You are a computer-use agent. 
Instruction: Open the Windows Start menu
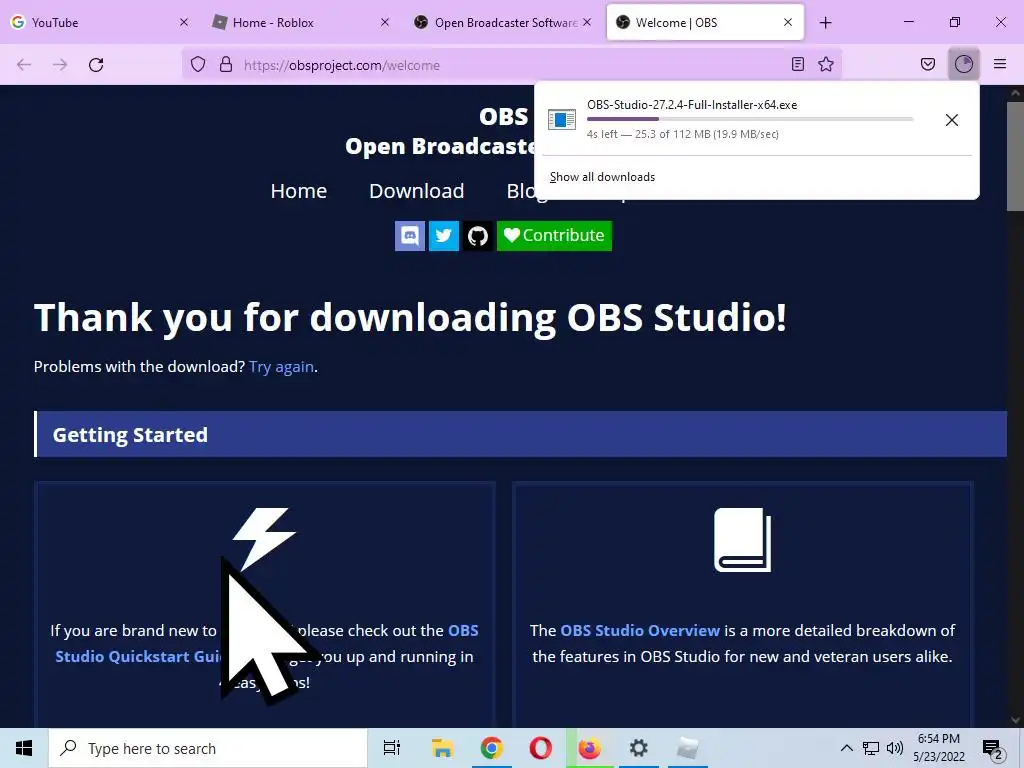(24, 748)
